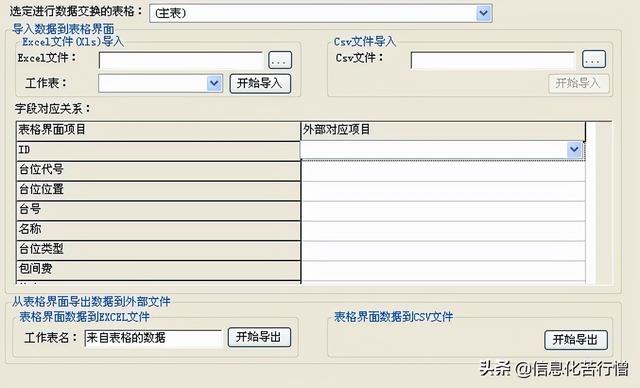Select the 台位类型 row
The image size is (640, 388).
158,250
